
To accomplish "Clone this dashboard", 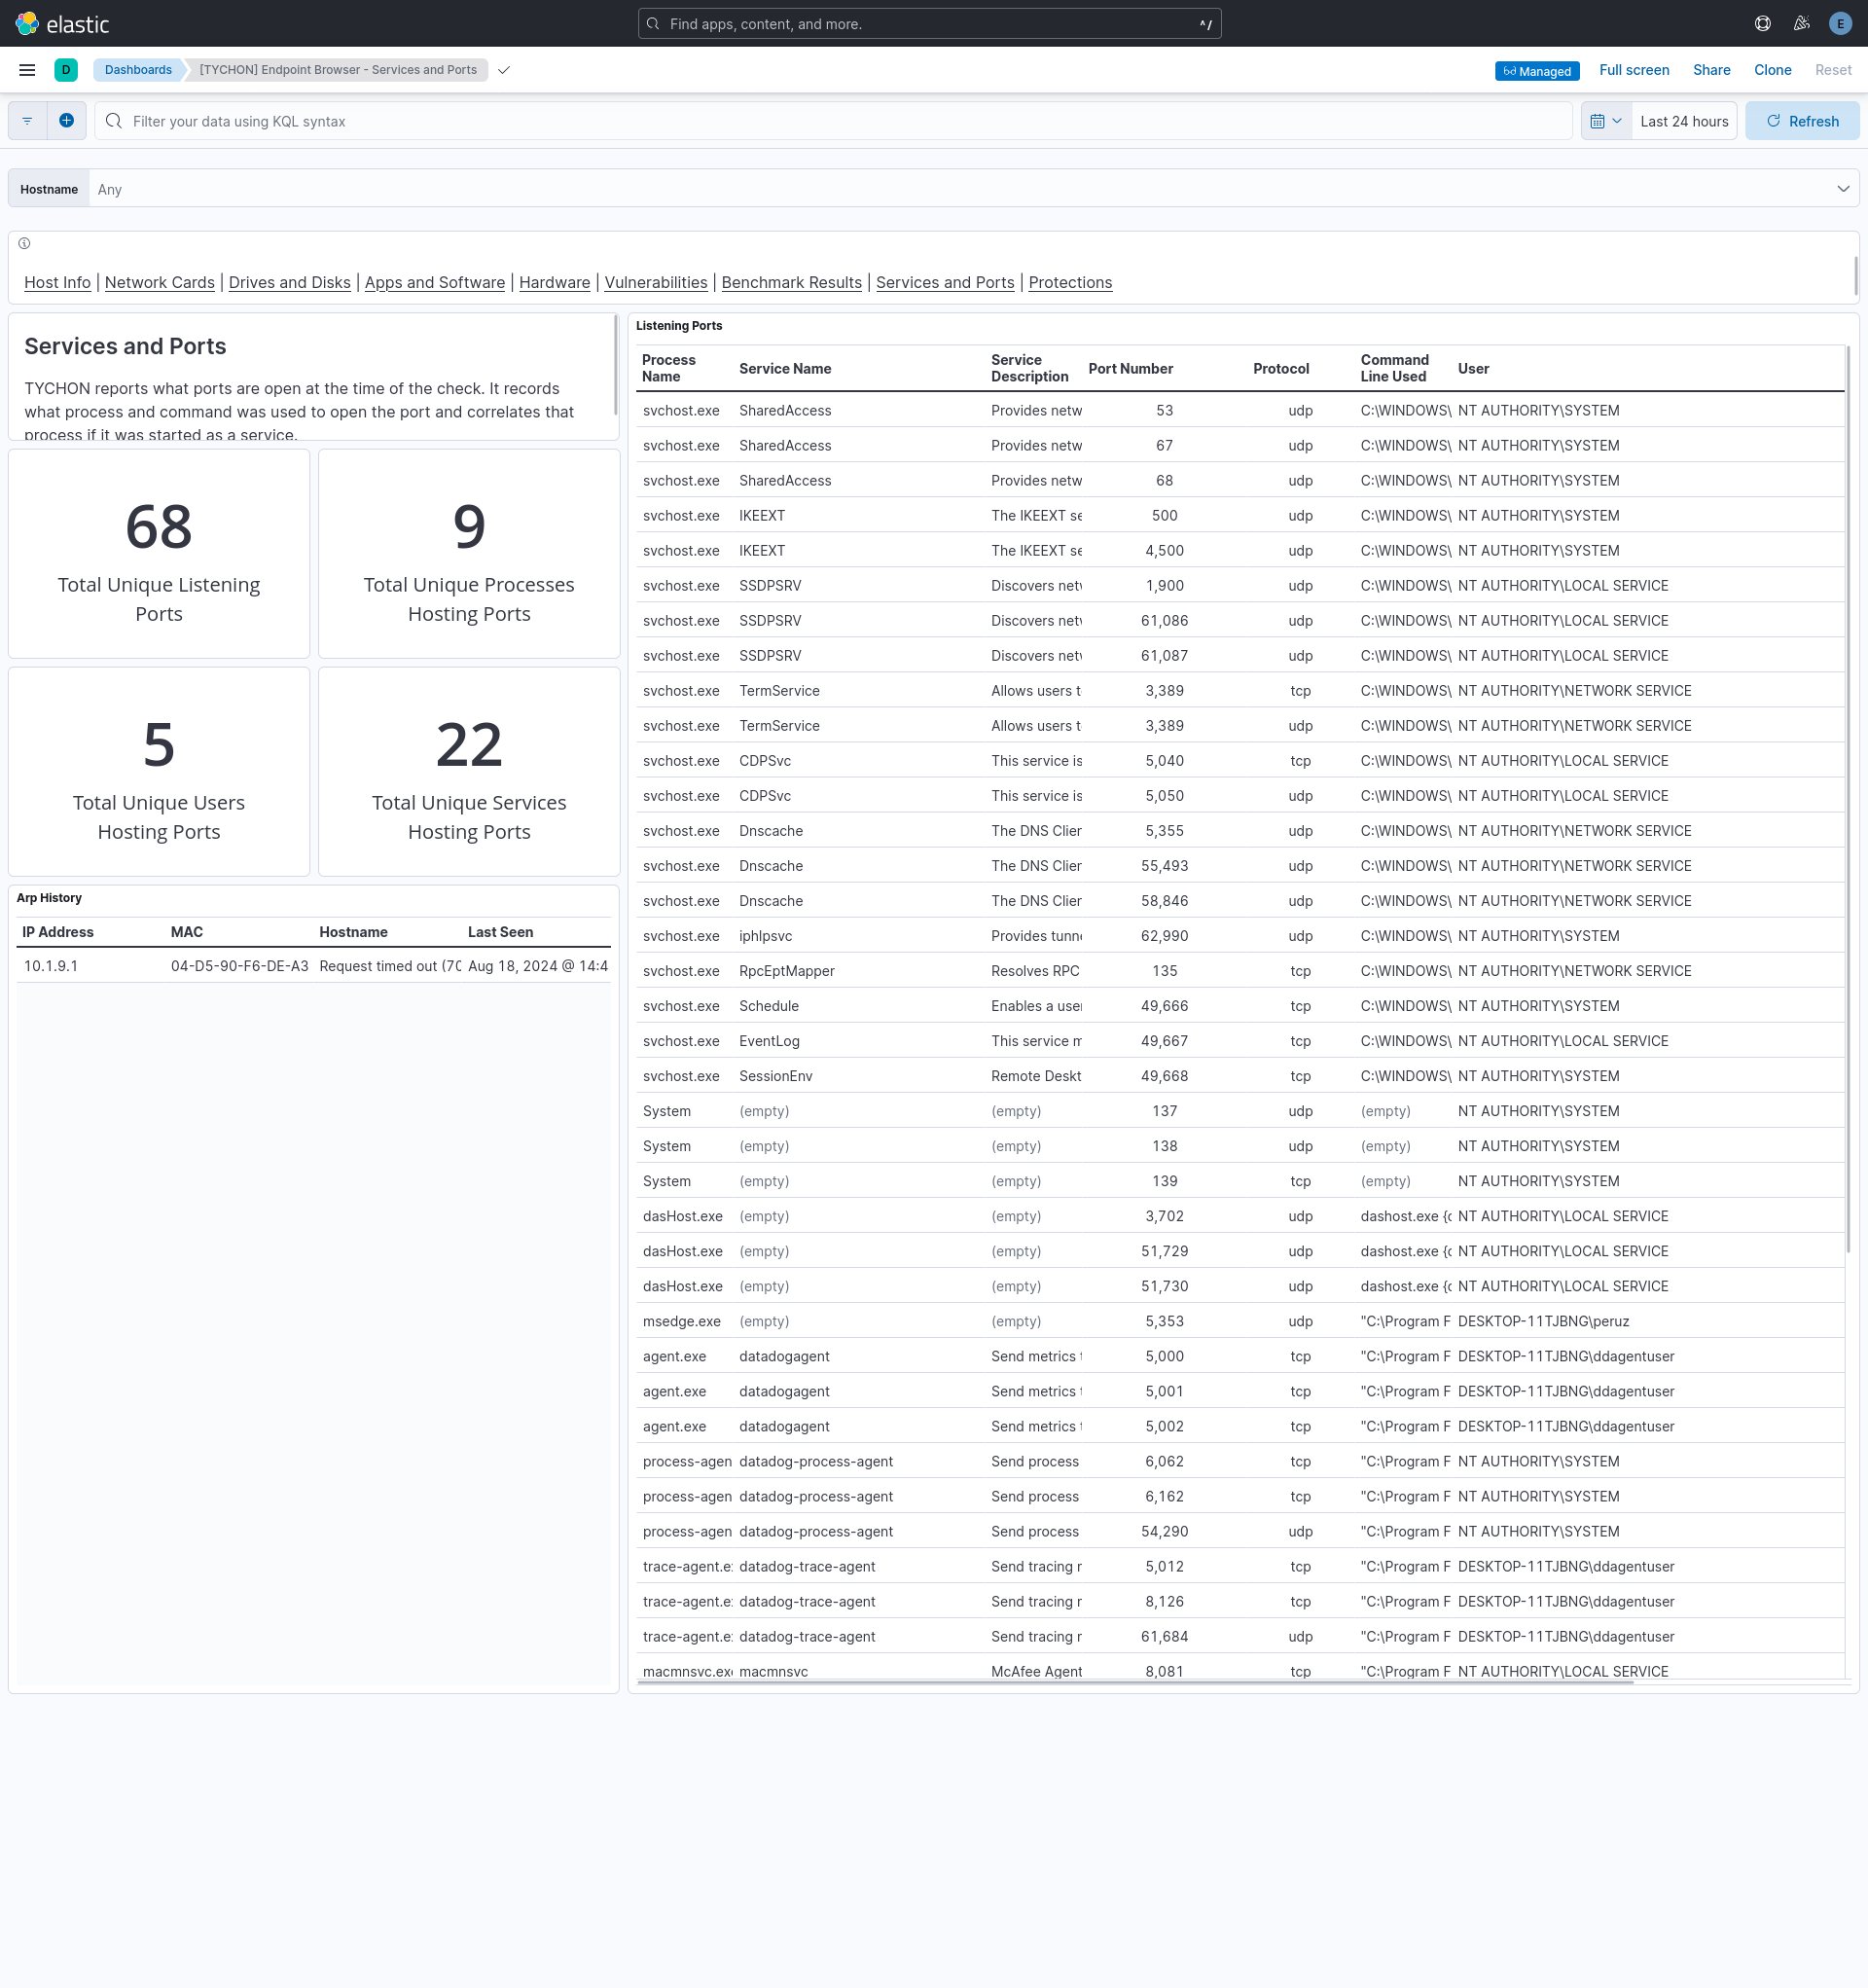I will click(1772, 70).
